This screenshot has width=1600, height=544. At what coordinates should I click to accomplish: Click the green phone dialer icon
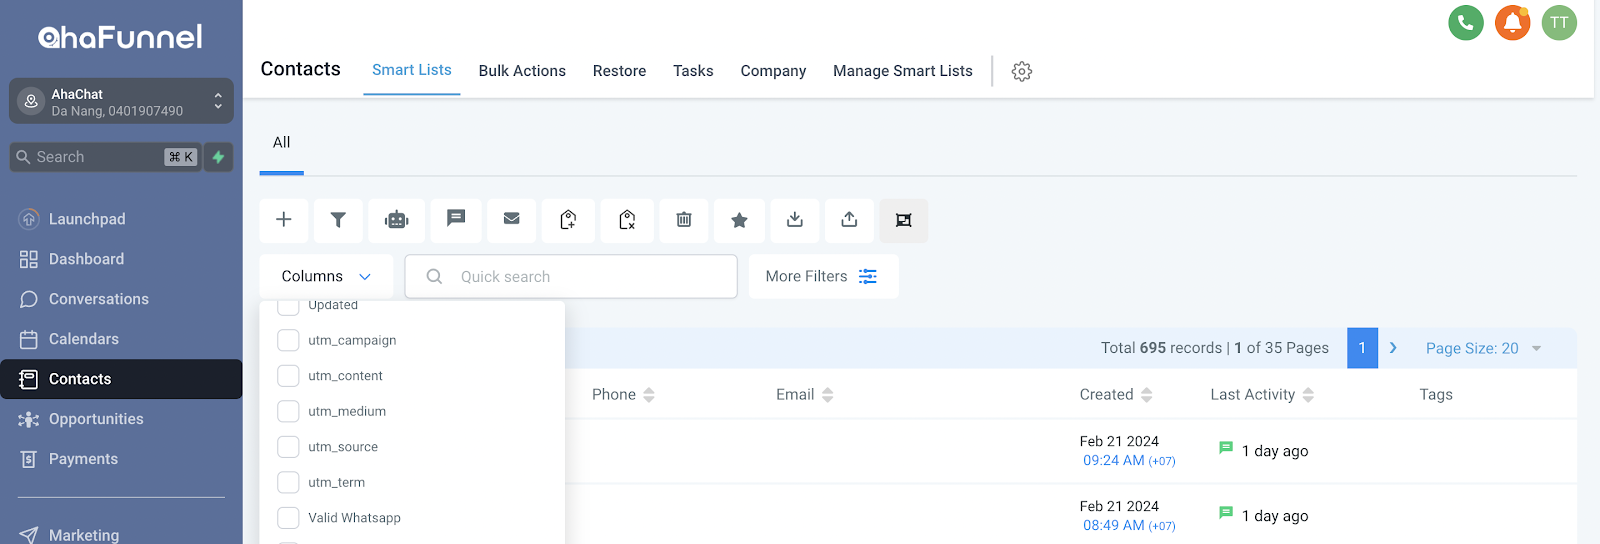1466,22
